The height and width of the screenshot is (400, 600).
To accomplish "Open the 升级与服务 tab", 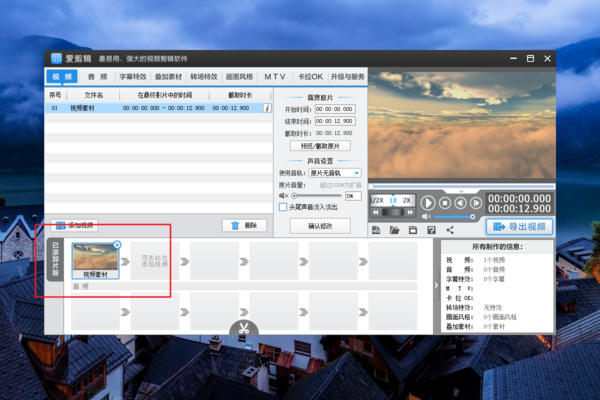I will (347, 77).
